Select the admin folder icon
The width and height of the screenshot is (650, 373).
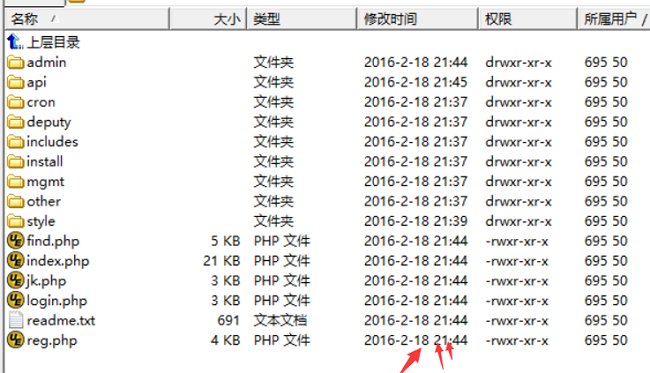[x=15, y=62]
